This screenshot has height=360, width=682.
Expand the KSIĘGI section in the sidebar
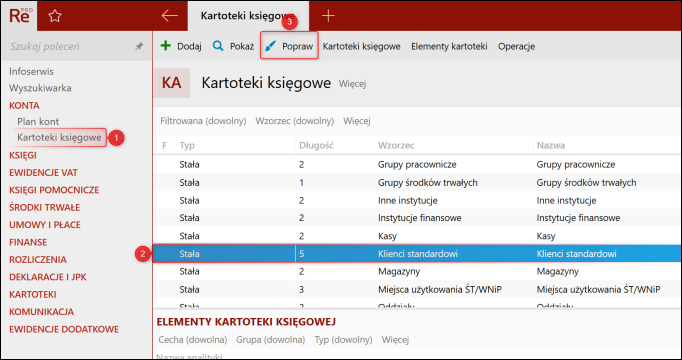[23, 155]
